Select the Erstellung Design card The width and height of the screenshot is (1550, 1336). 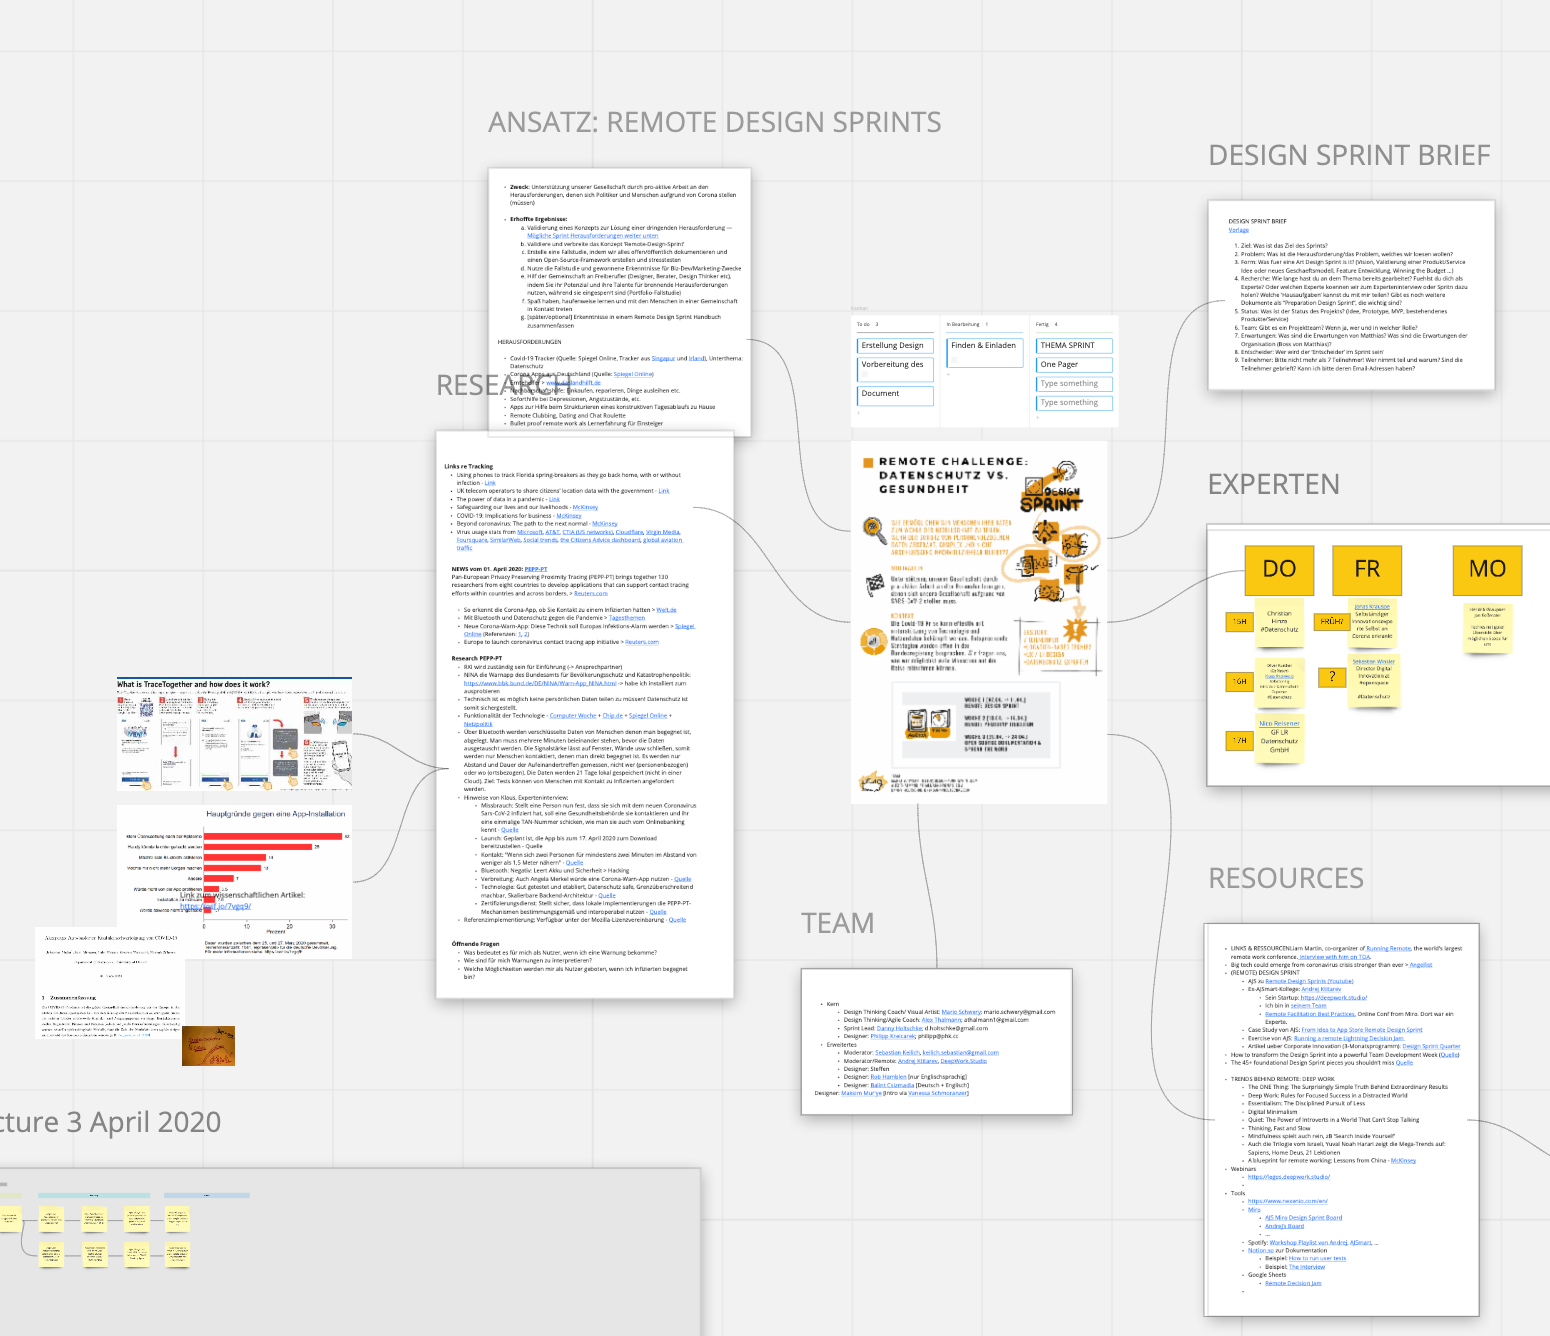(895, 345)
